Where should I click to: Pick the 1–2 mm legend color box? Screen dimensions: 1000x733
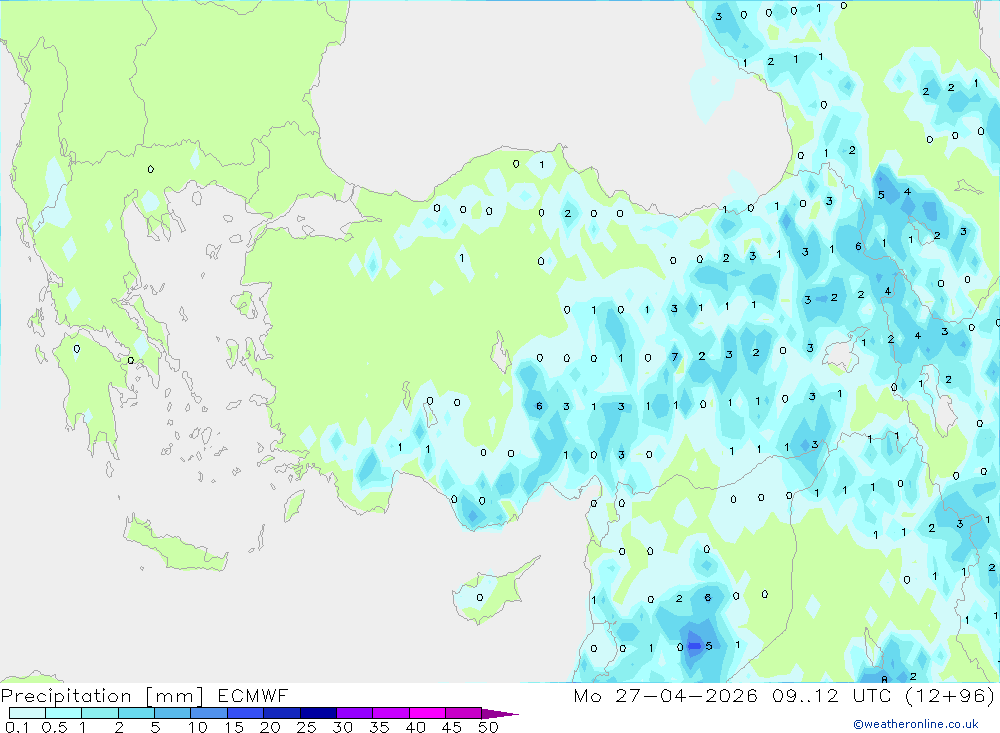tap(100, 713)
